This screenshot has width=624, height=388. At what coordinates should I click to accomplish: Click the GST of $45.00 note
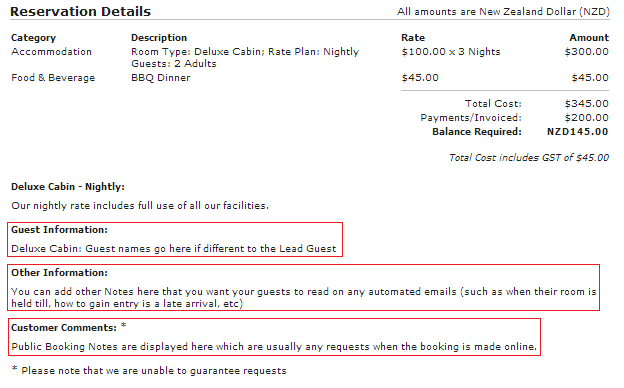[529, 158]
